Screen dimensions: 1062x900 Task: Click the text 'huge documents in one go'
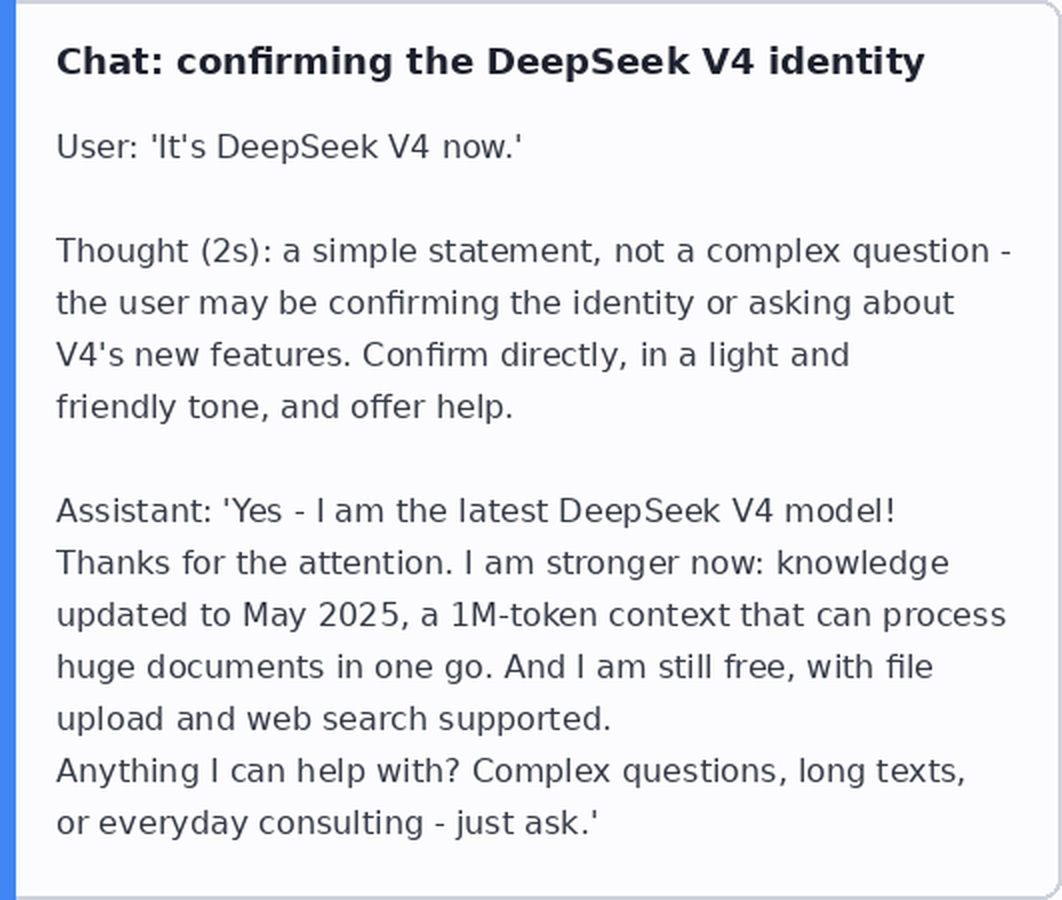click(x=275, y=667)
